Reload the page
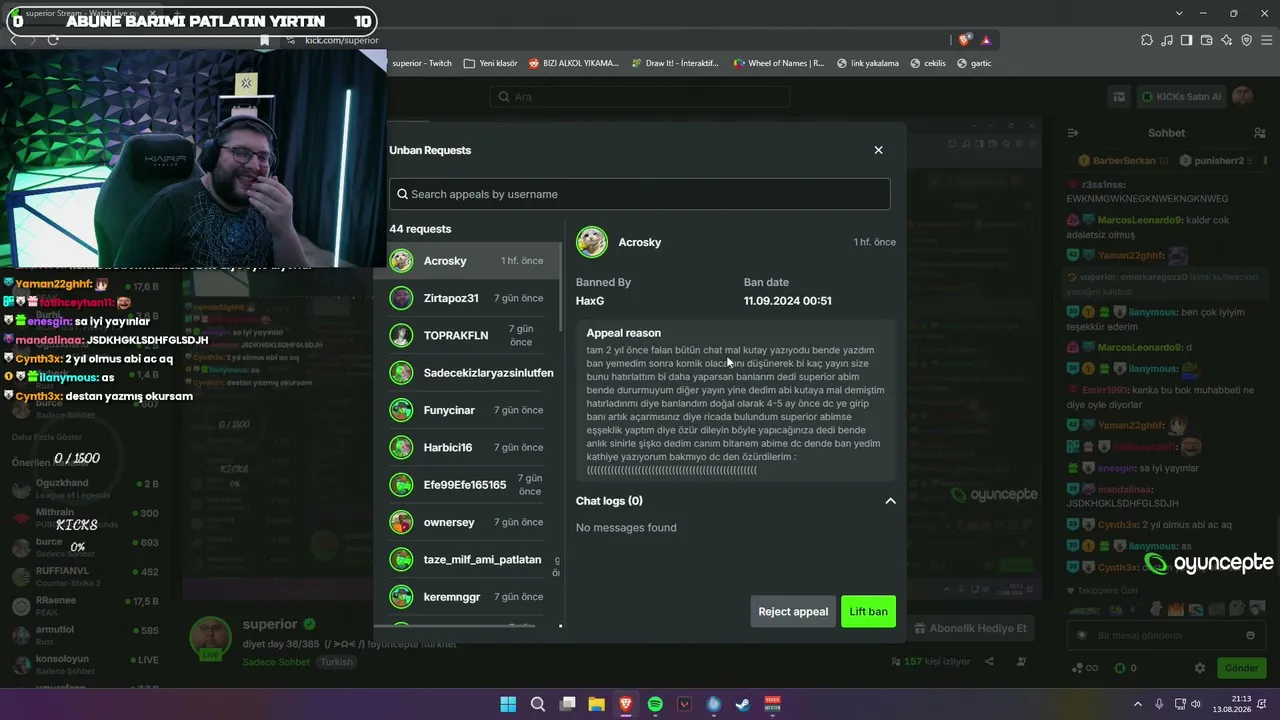The height and width of the screenshot is (720, 1280). (53, 40)
